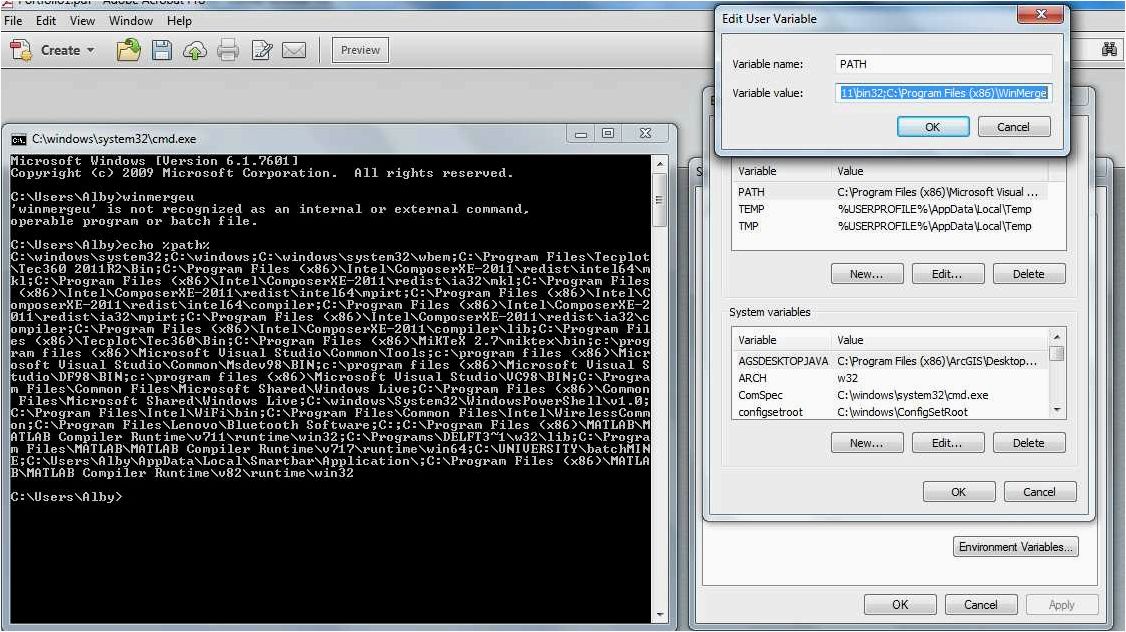This screenshot has width=1126, height=632.
Task: Click the Environment Variables... button
Action: (x=1015, y=547)
